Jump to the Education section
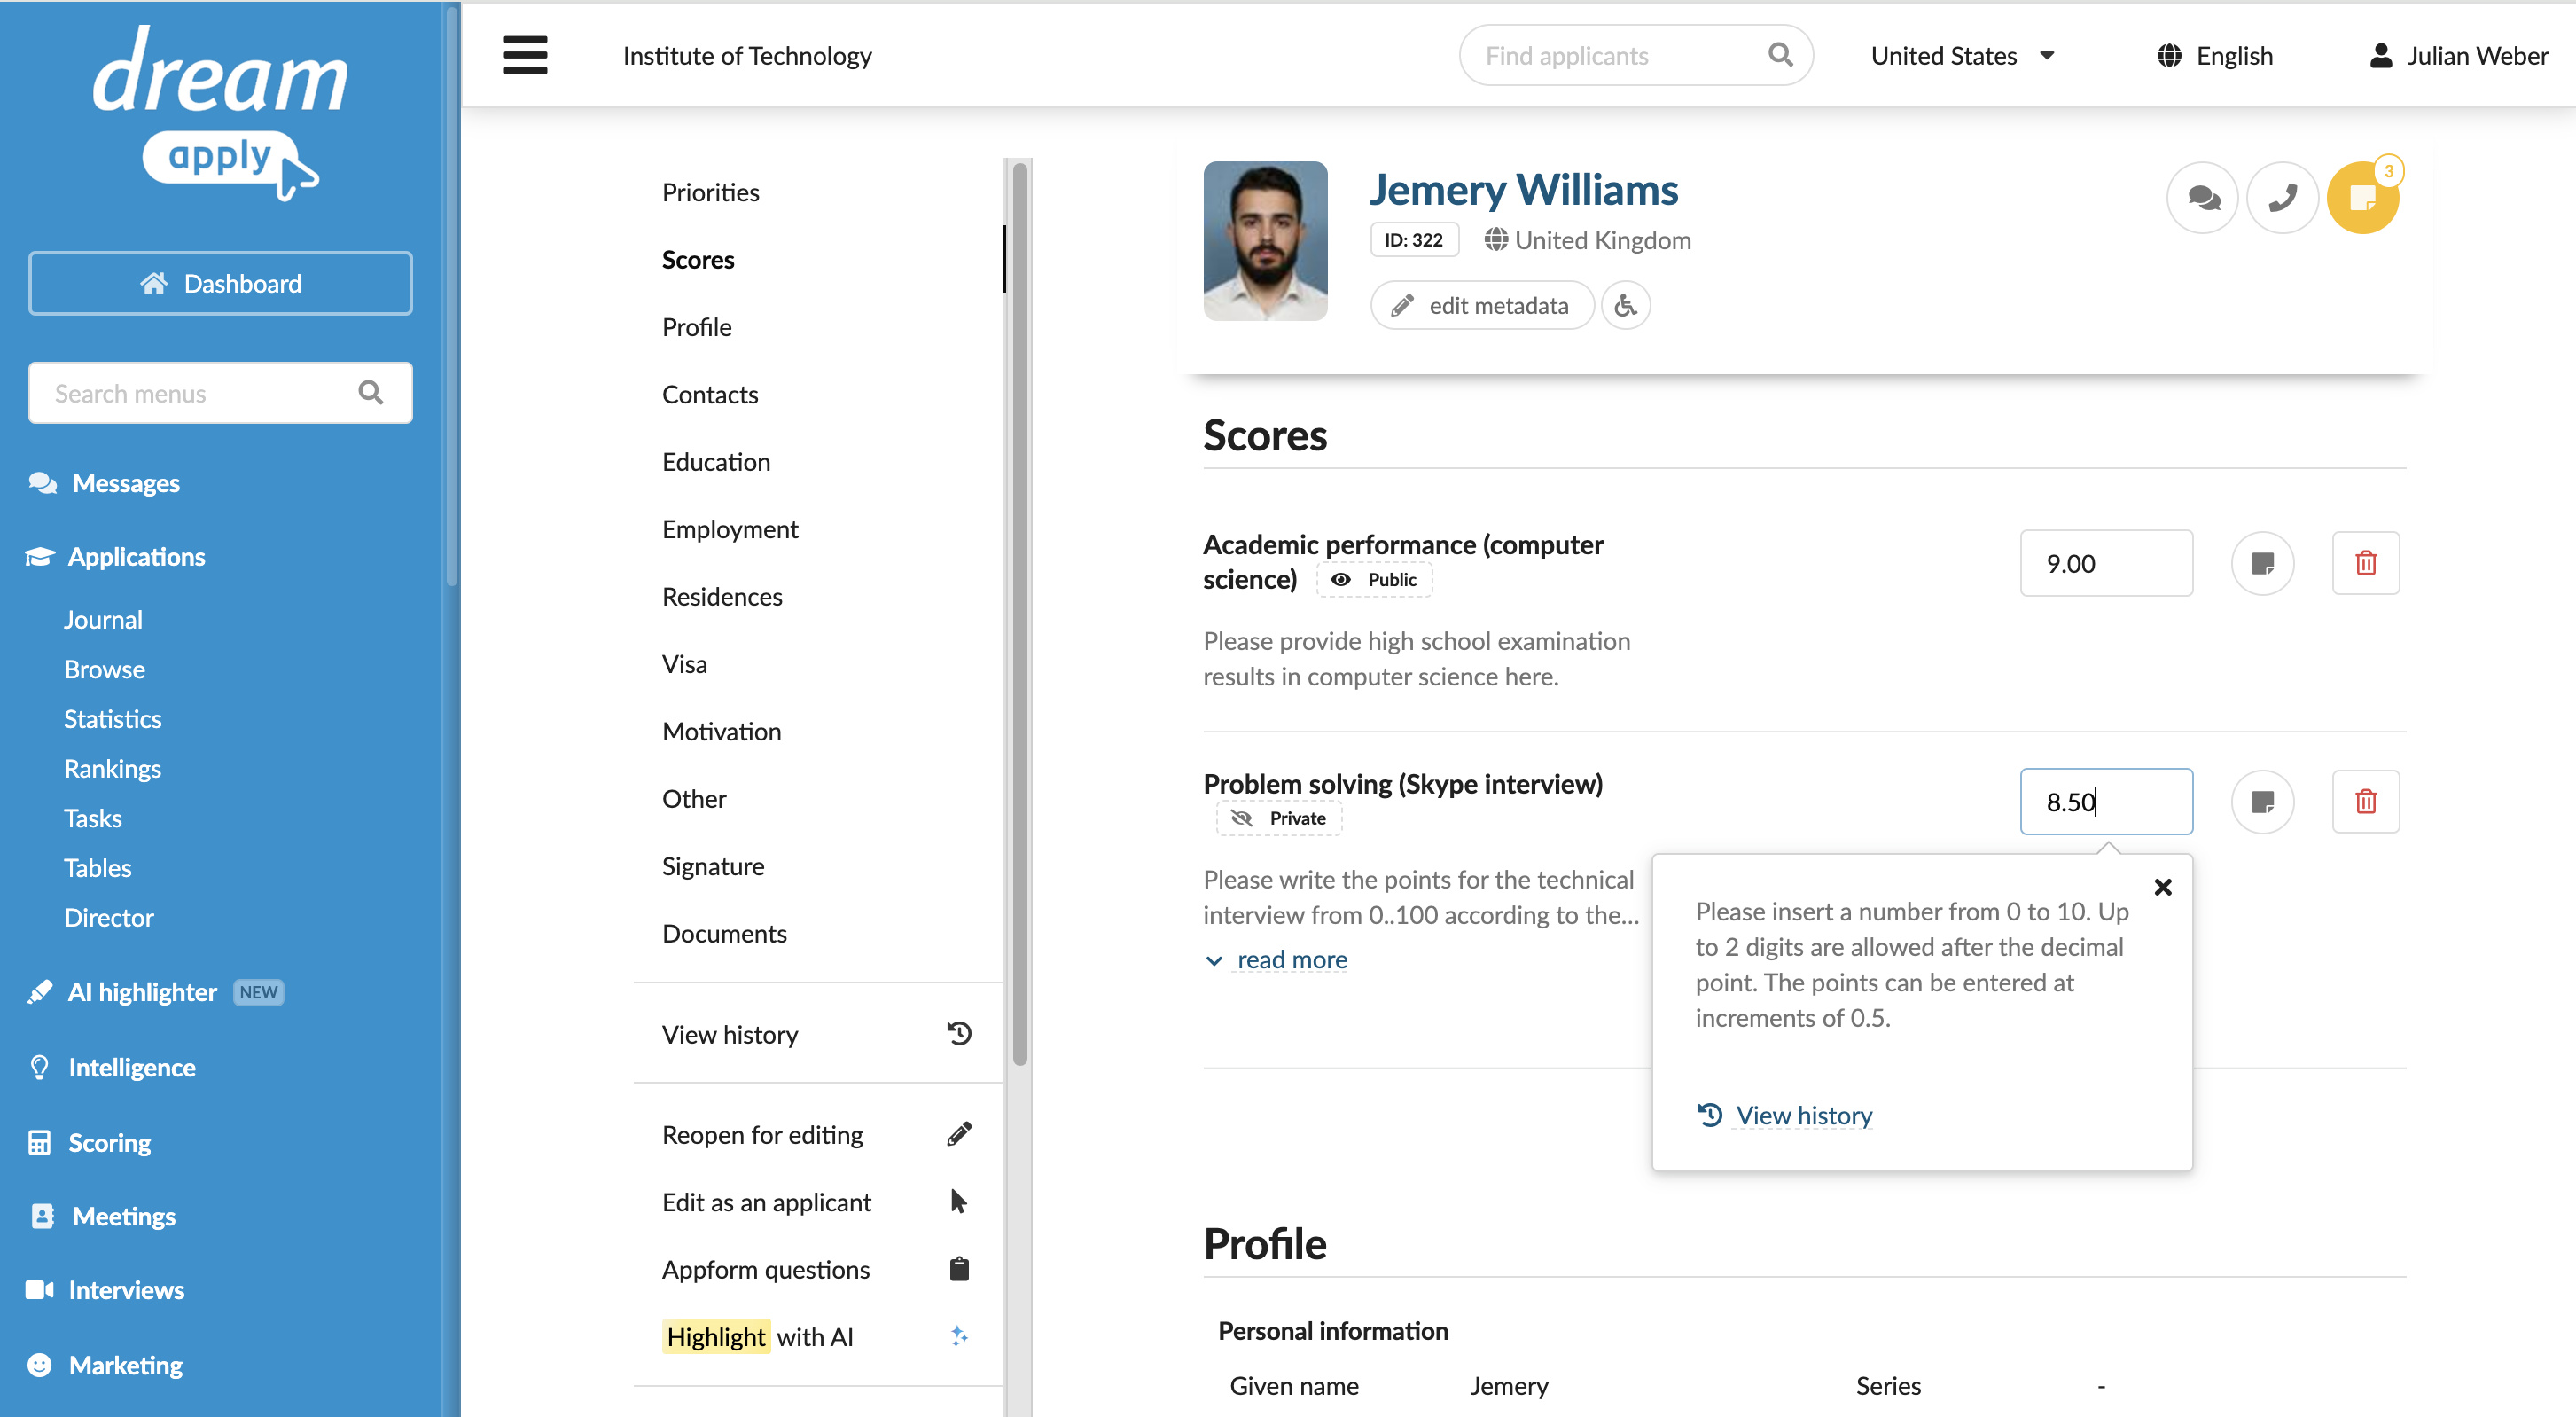The image size is (2576, 1417). coord(716,461)
